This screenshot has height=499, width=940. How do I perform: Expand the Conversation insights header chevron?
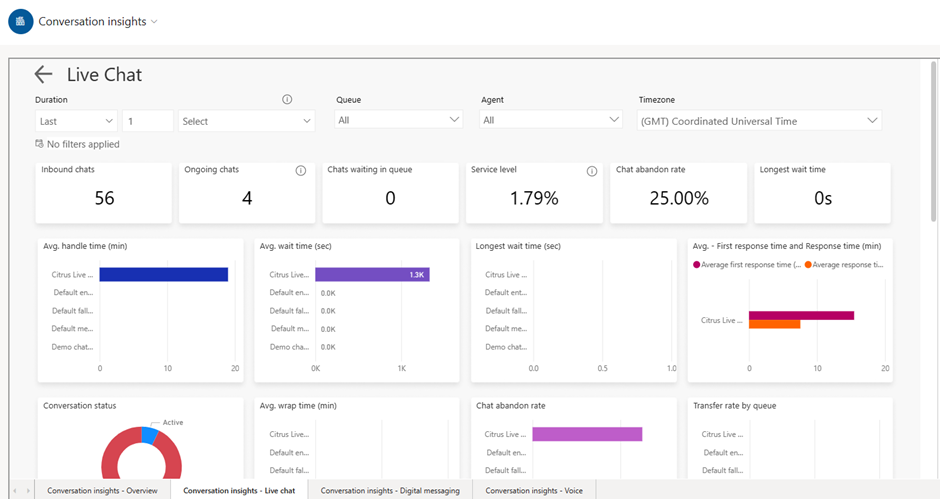click(x=153, y=22)
